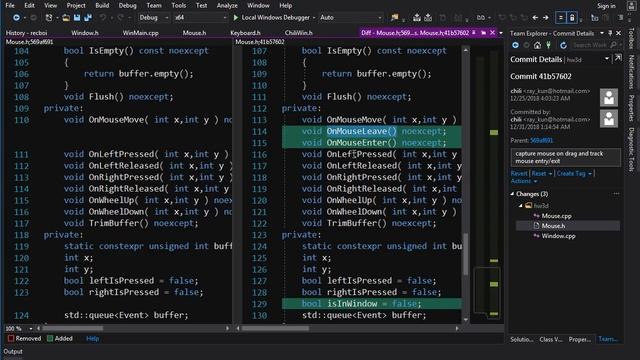
Task: Switch to the History - recboi tab
Action: 27,33
